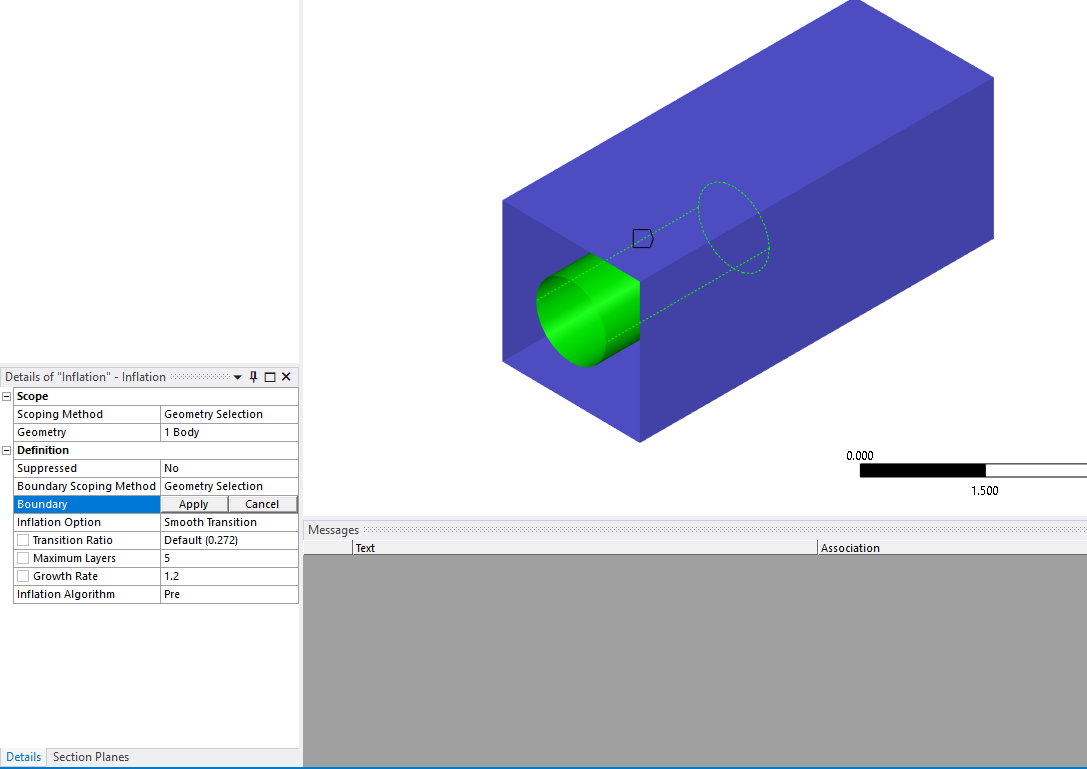Click the Cancel button for Boundary
The image size is (1087, 769).
262,504
